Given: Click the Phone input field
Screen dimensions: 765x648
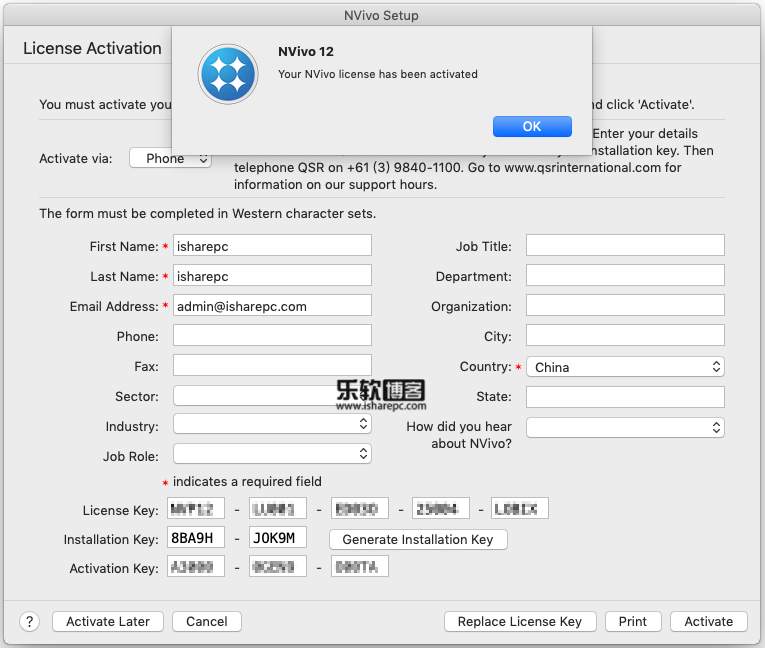Looking at the screenshot, I should point(272,336).
